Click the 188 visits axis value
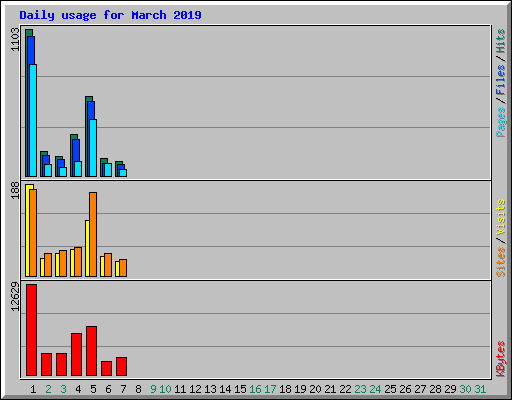This screenshot has height=400, width=512. coord(15,191)
